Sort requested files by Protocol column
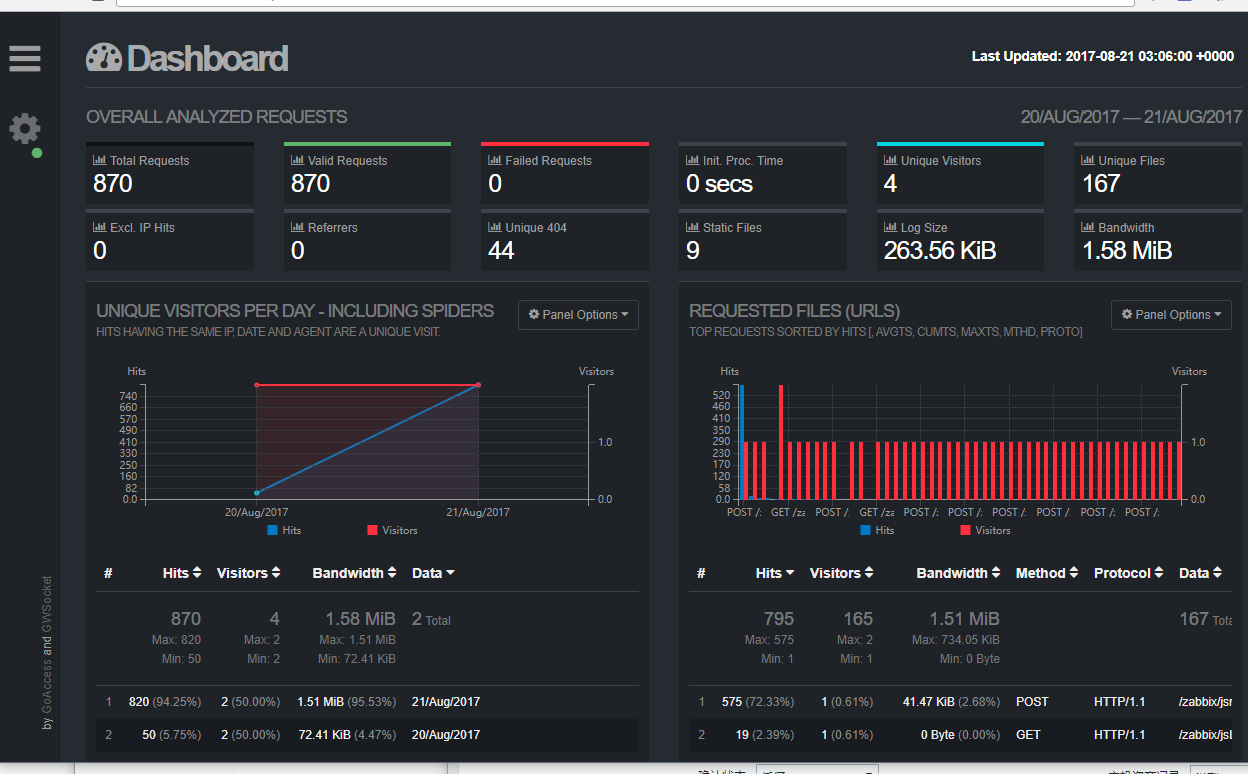 tap(1128, 573)
